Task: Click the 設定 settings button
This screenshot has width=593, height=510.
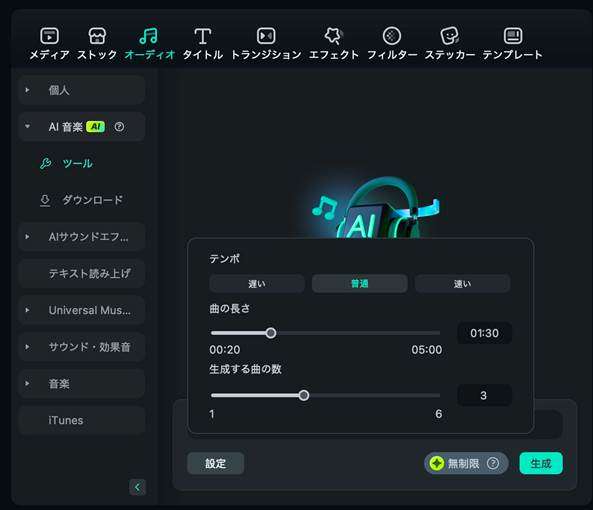Action: coord(216,463)
